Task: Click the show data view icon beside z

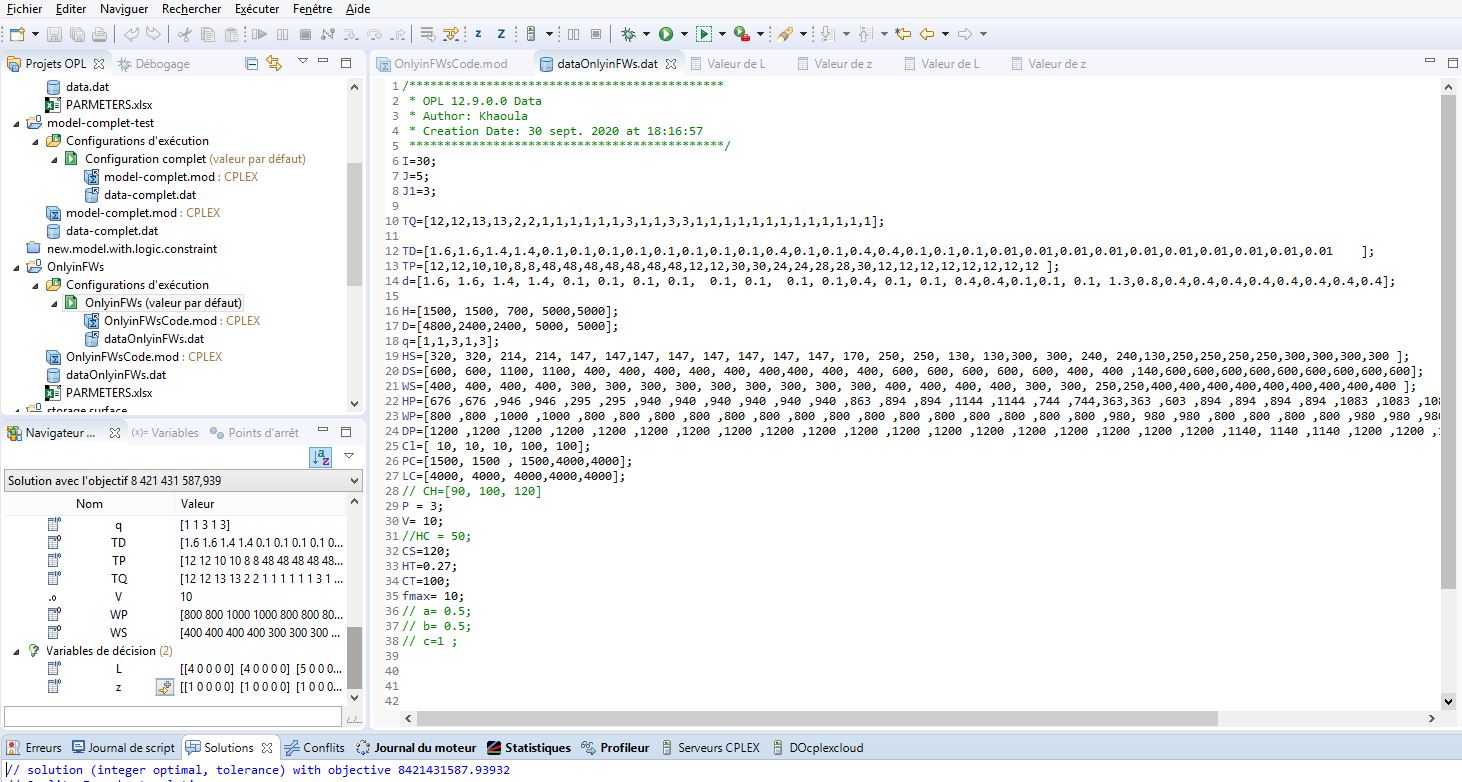Action: [x=165, y=687]
